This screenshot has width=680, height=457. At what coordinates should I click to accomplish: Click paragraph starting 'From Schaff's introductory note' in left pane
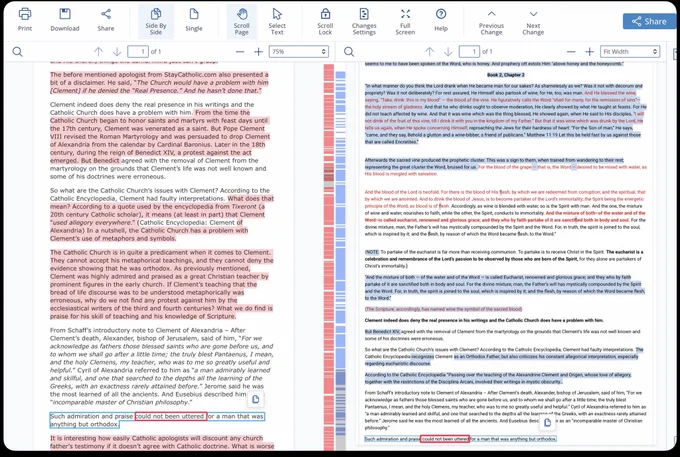pyautogui.click(x=161, y=366)
